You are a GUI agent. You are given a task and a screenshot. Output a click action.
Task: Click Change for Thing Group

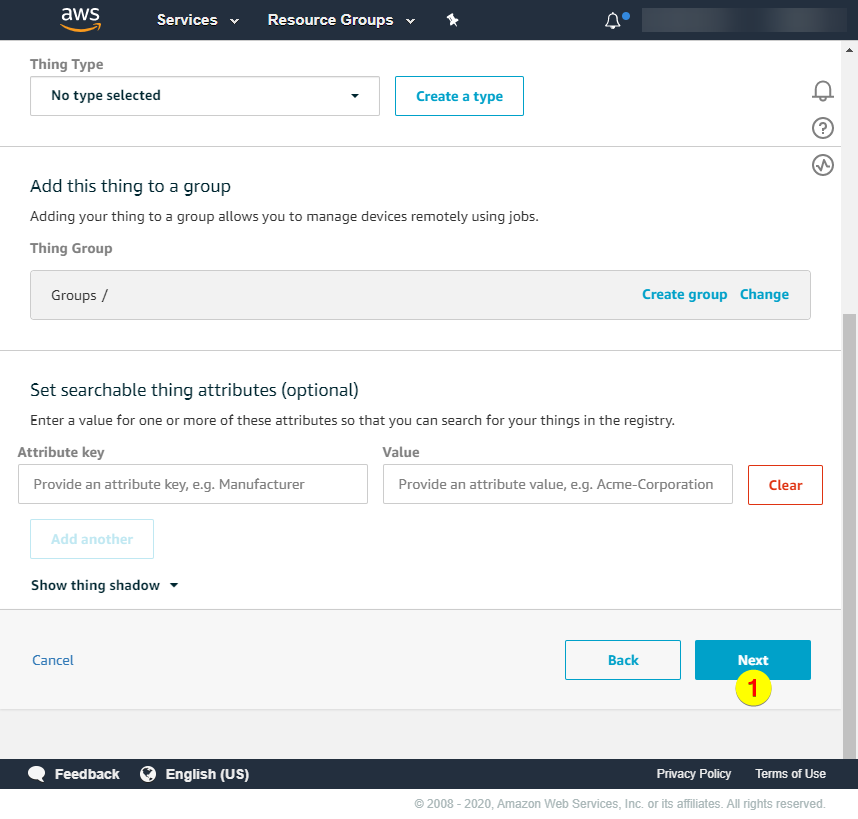(x=764, y=294)
